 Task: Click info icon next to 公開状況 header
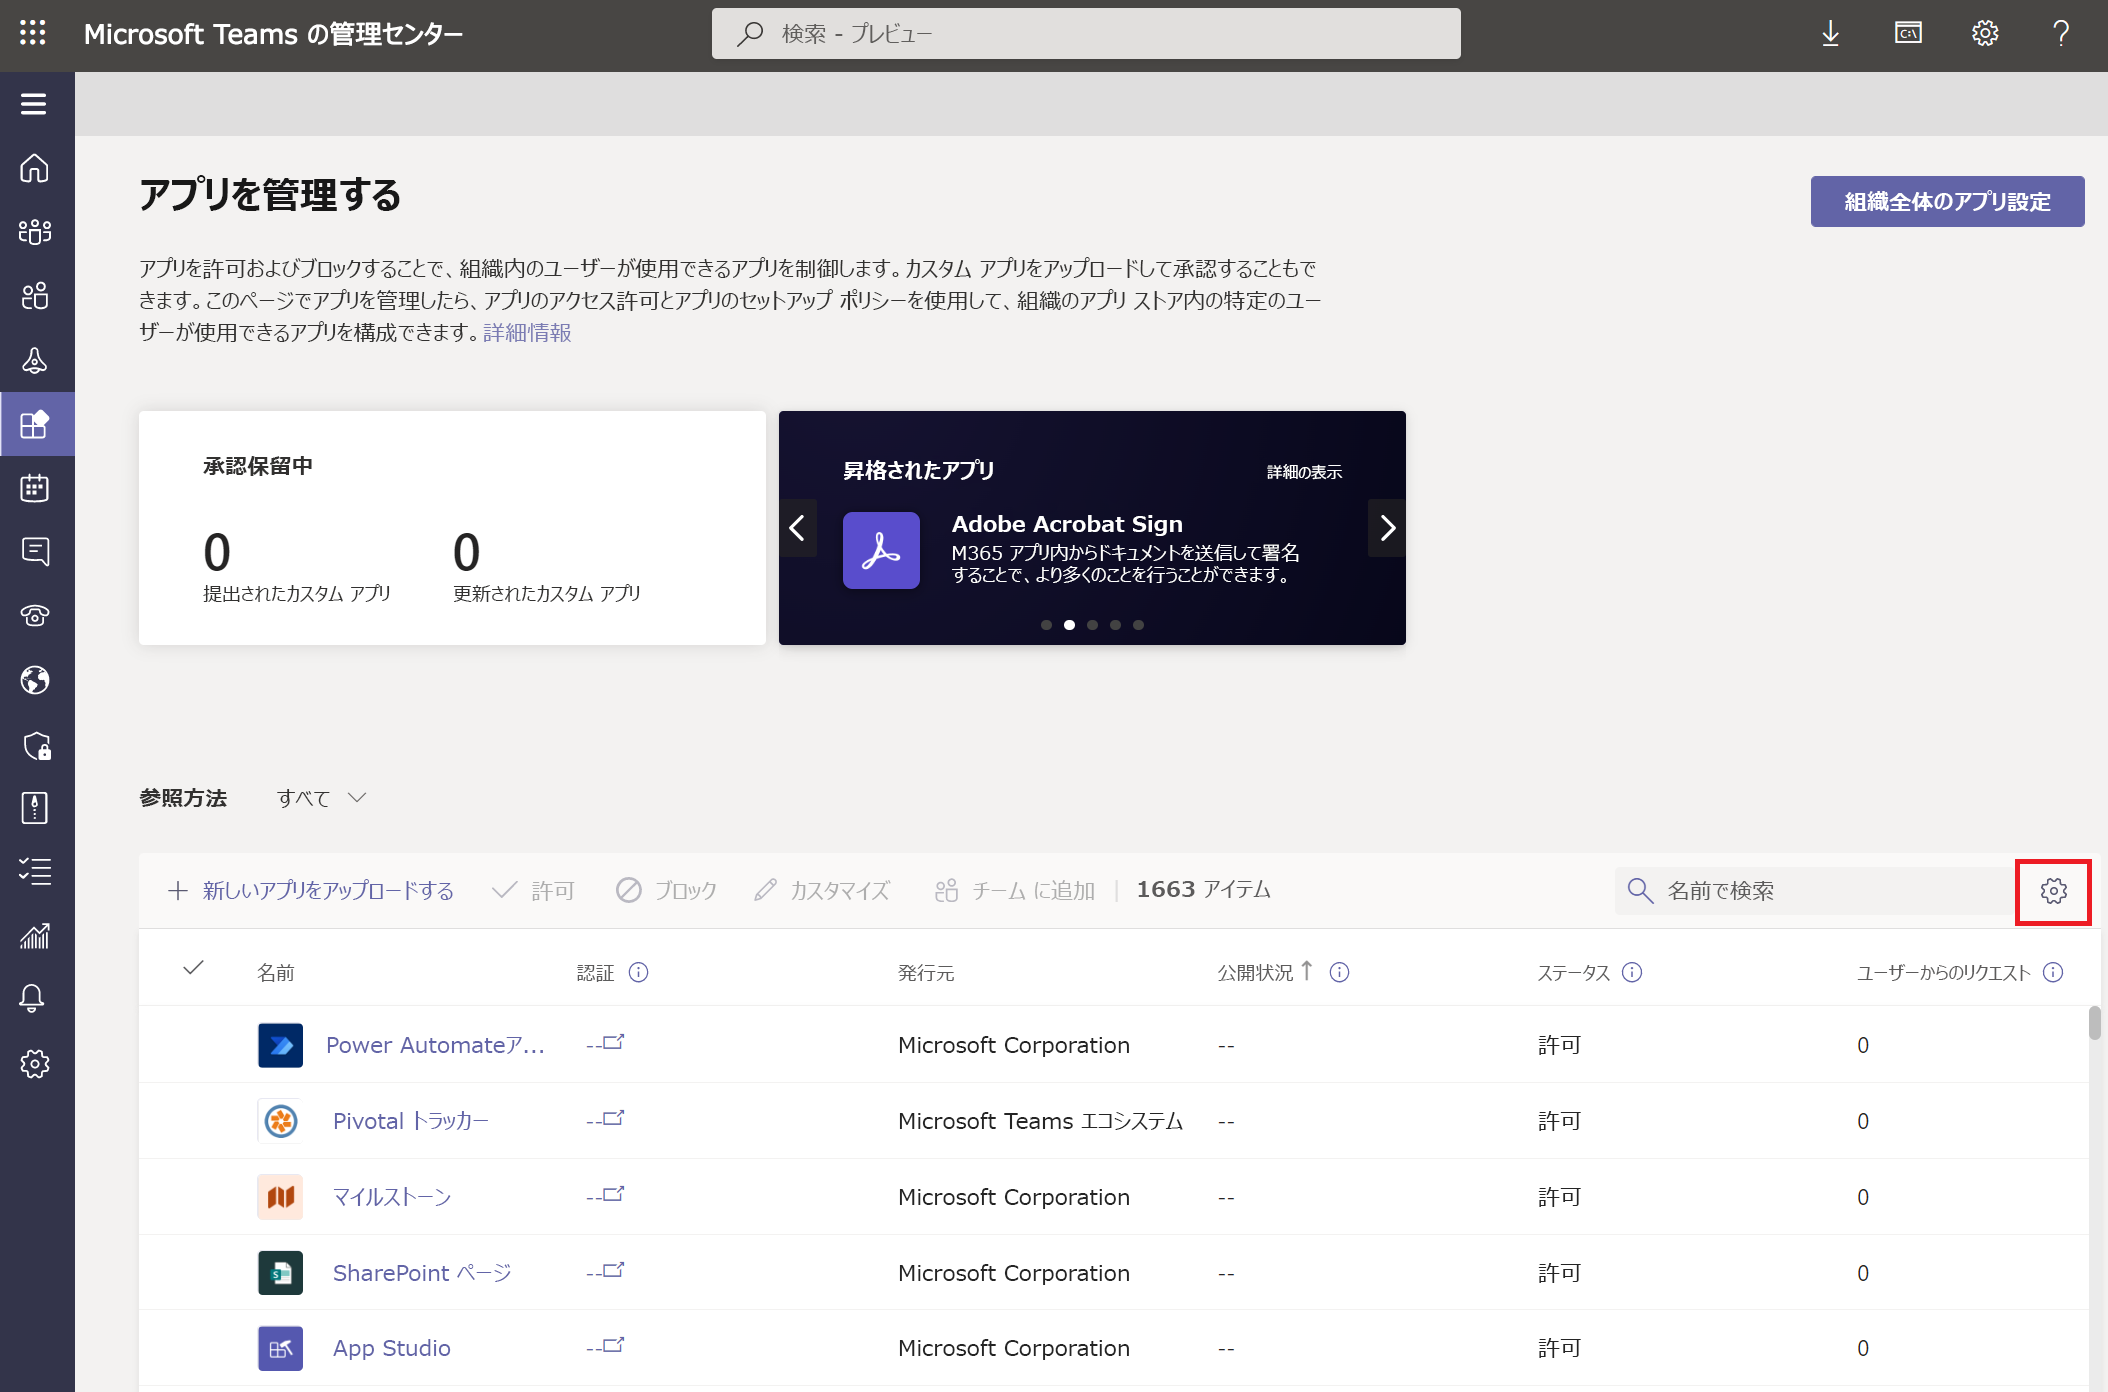point(1340,972)
